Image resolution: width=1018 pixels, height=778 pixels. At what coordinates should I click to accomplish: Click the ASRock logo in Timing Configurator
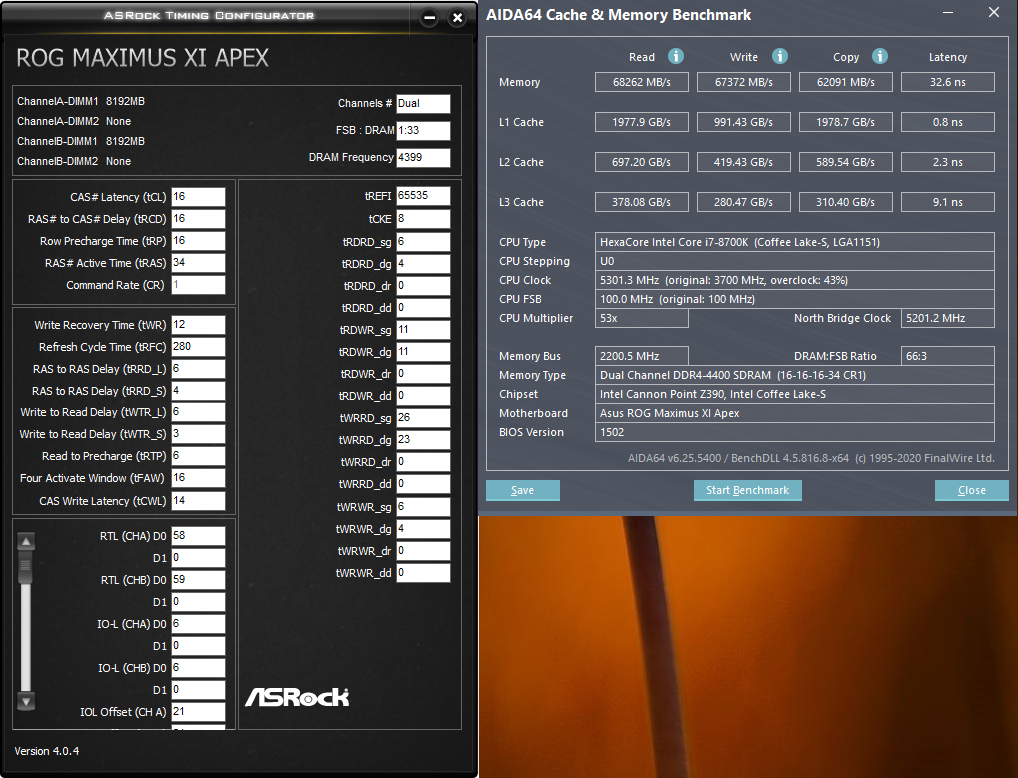click(297, 697)
